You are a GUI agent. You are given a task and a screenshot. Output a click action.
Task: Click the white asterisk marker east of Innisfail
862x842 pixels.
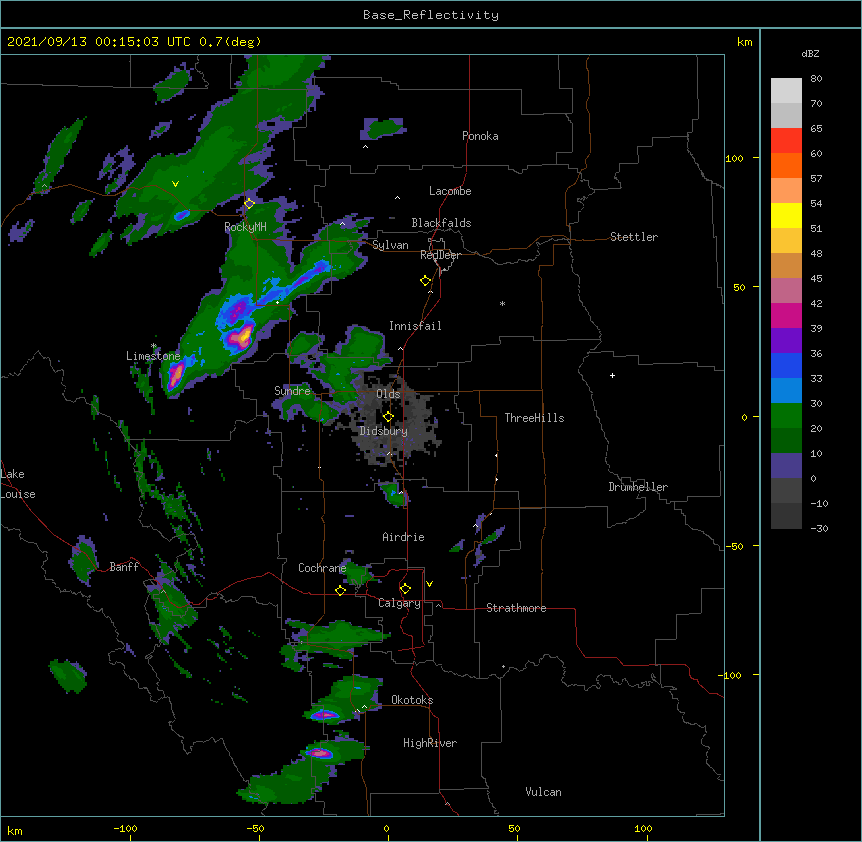pos(502,303)
